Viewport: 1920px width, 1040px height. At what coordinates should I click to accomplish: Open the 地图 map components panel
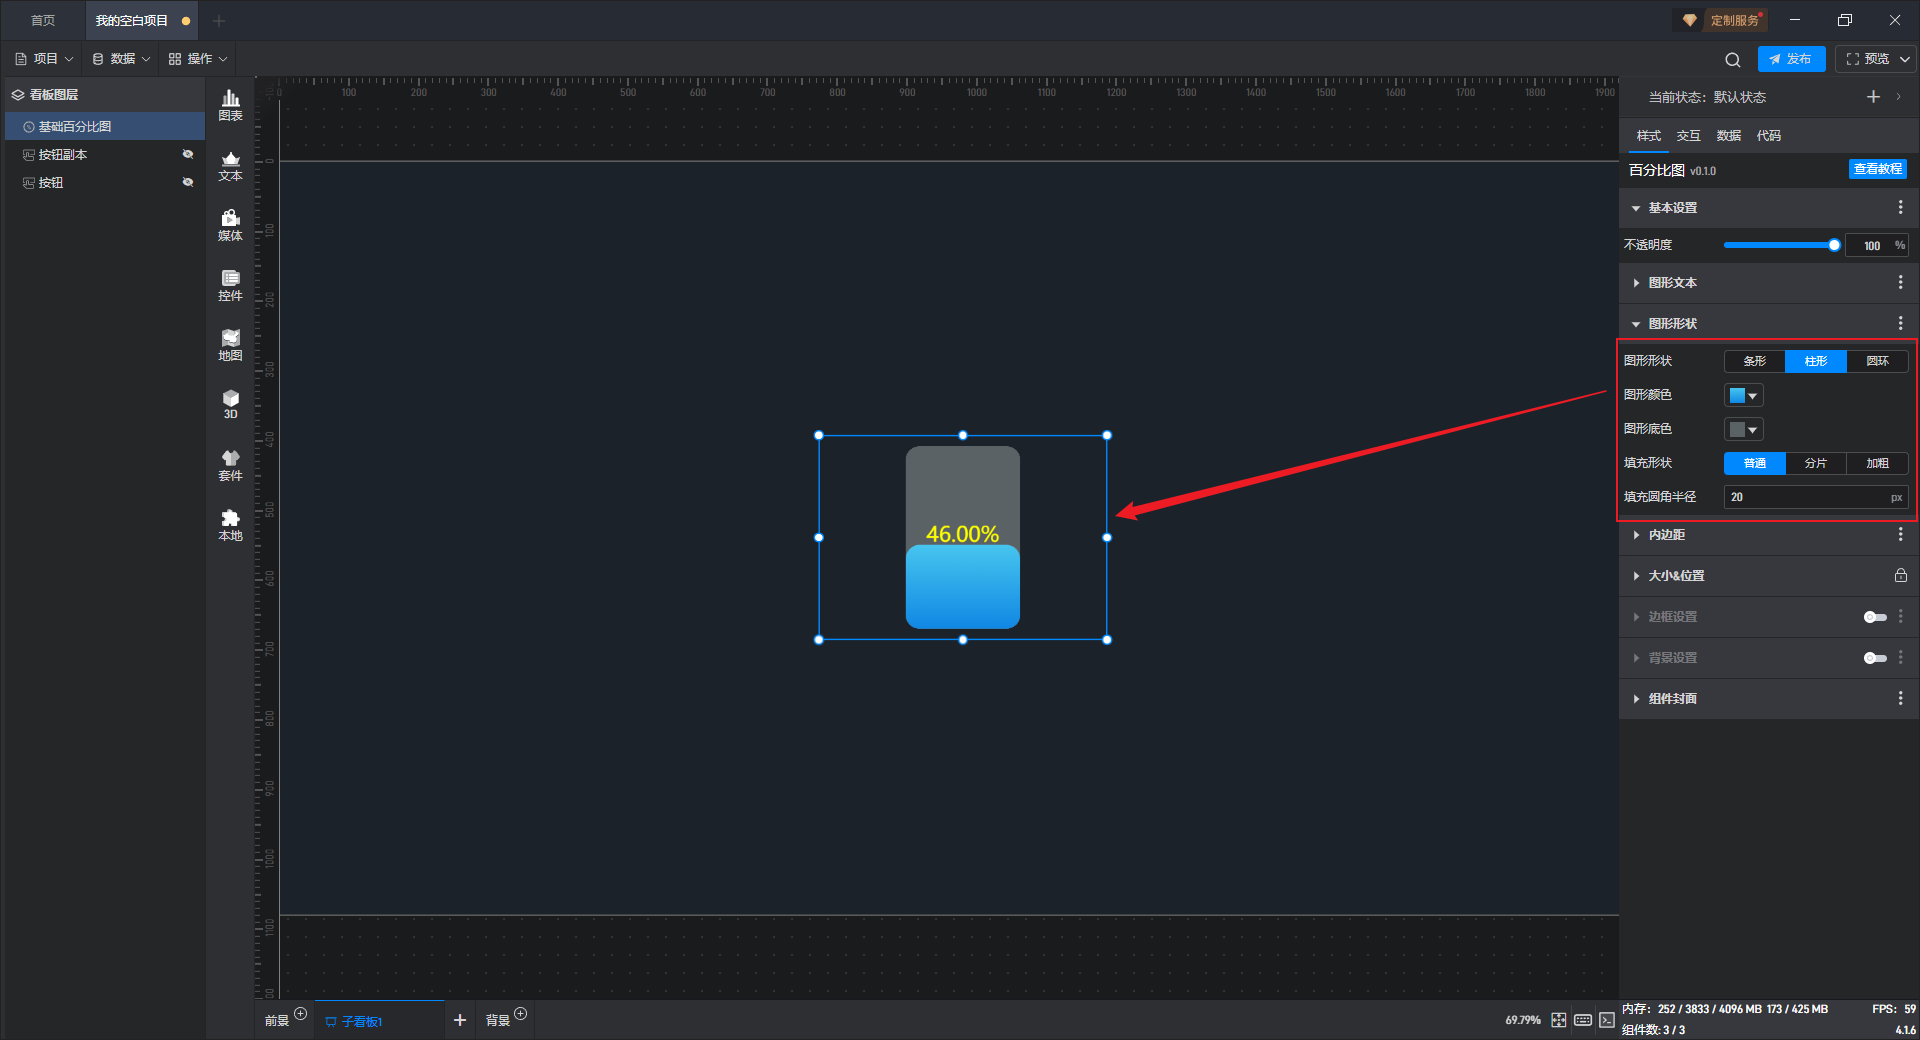[230, 346]
